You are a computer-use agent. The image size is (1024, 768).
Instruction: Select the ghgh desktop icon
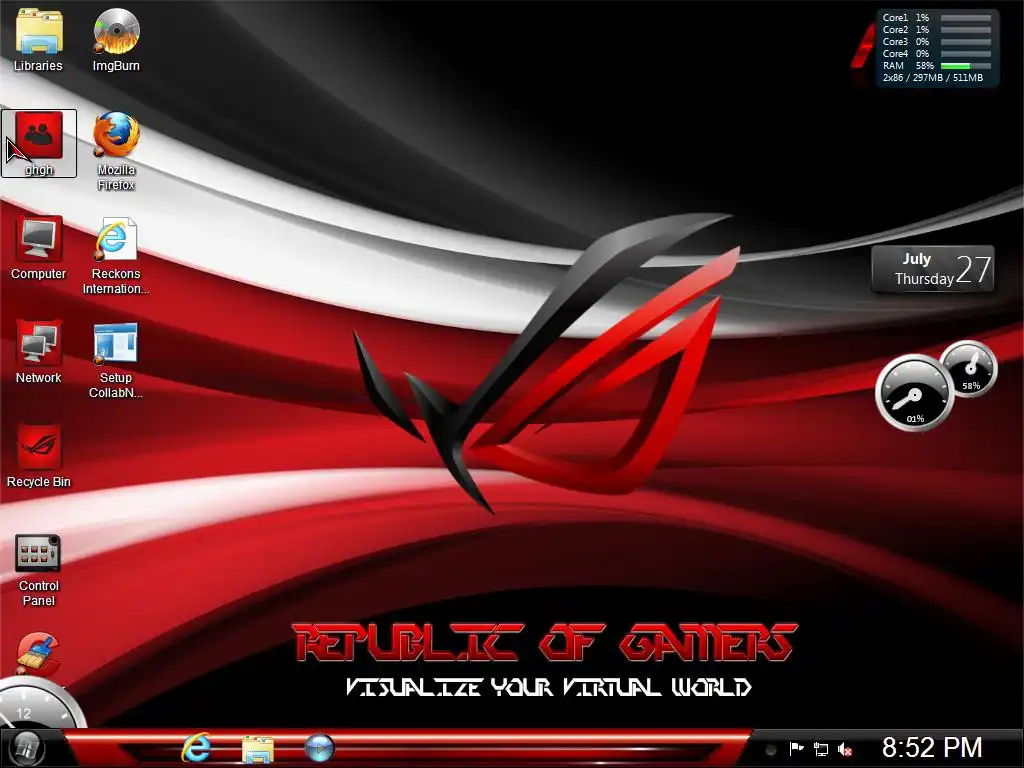point(39,144)
